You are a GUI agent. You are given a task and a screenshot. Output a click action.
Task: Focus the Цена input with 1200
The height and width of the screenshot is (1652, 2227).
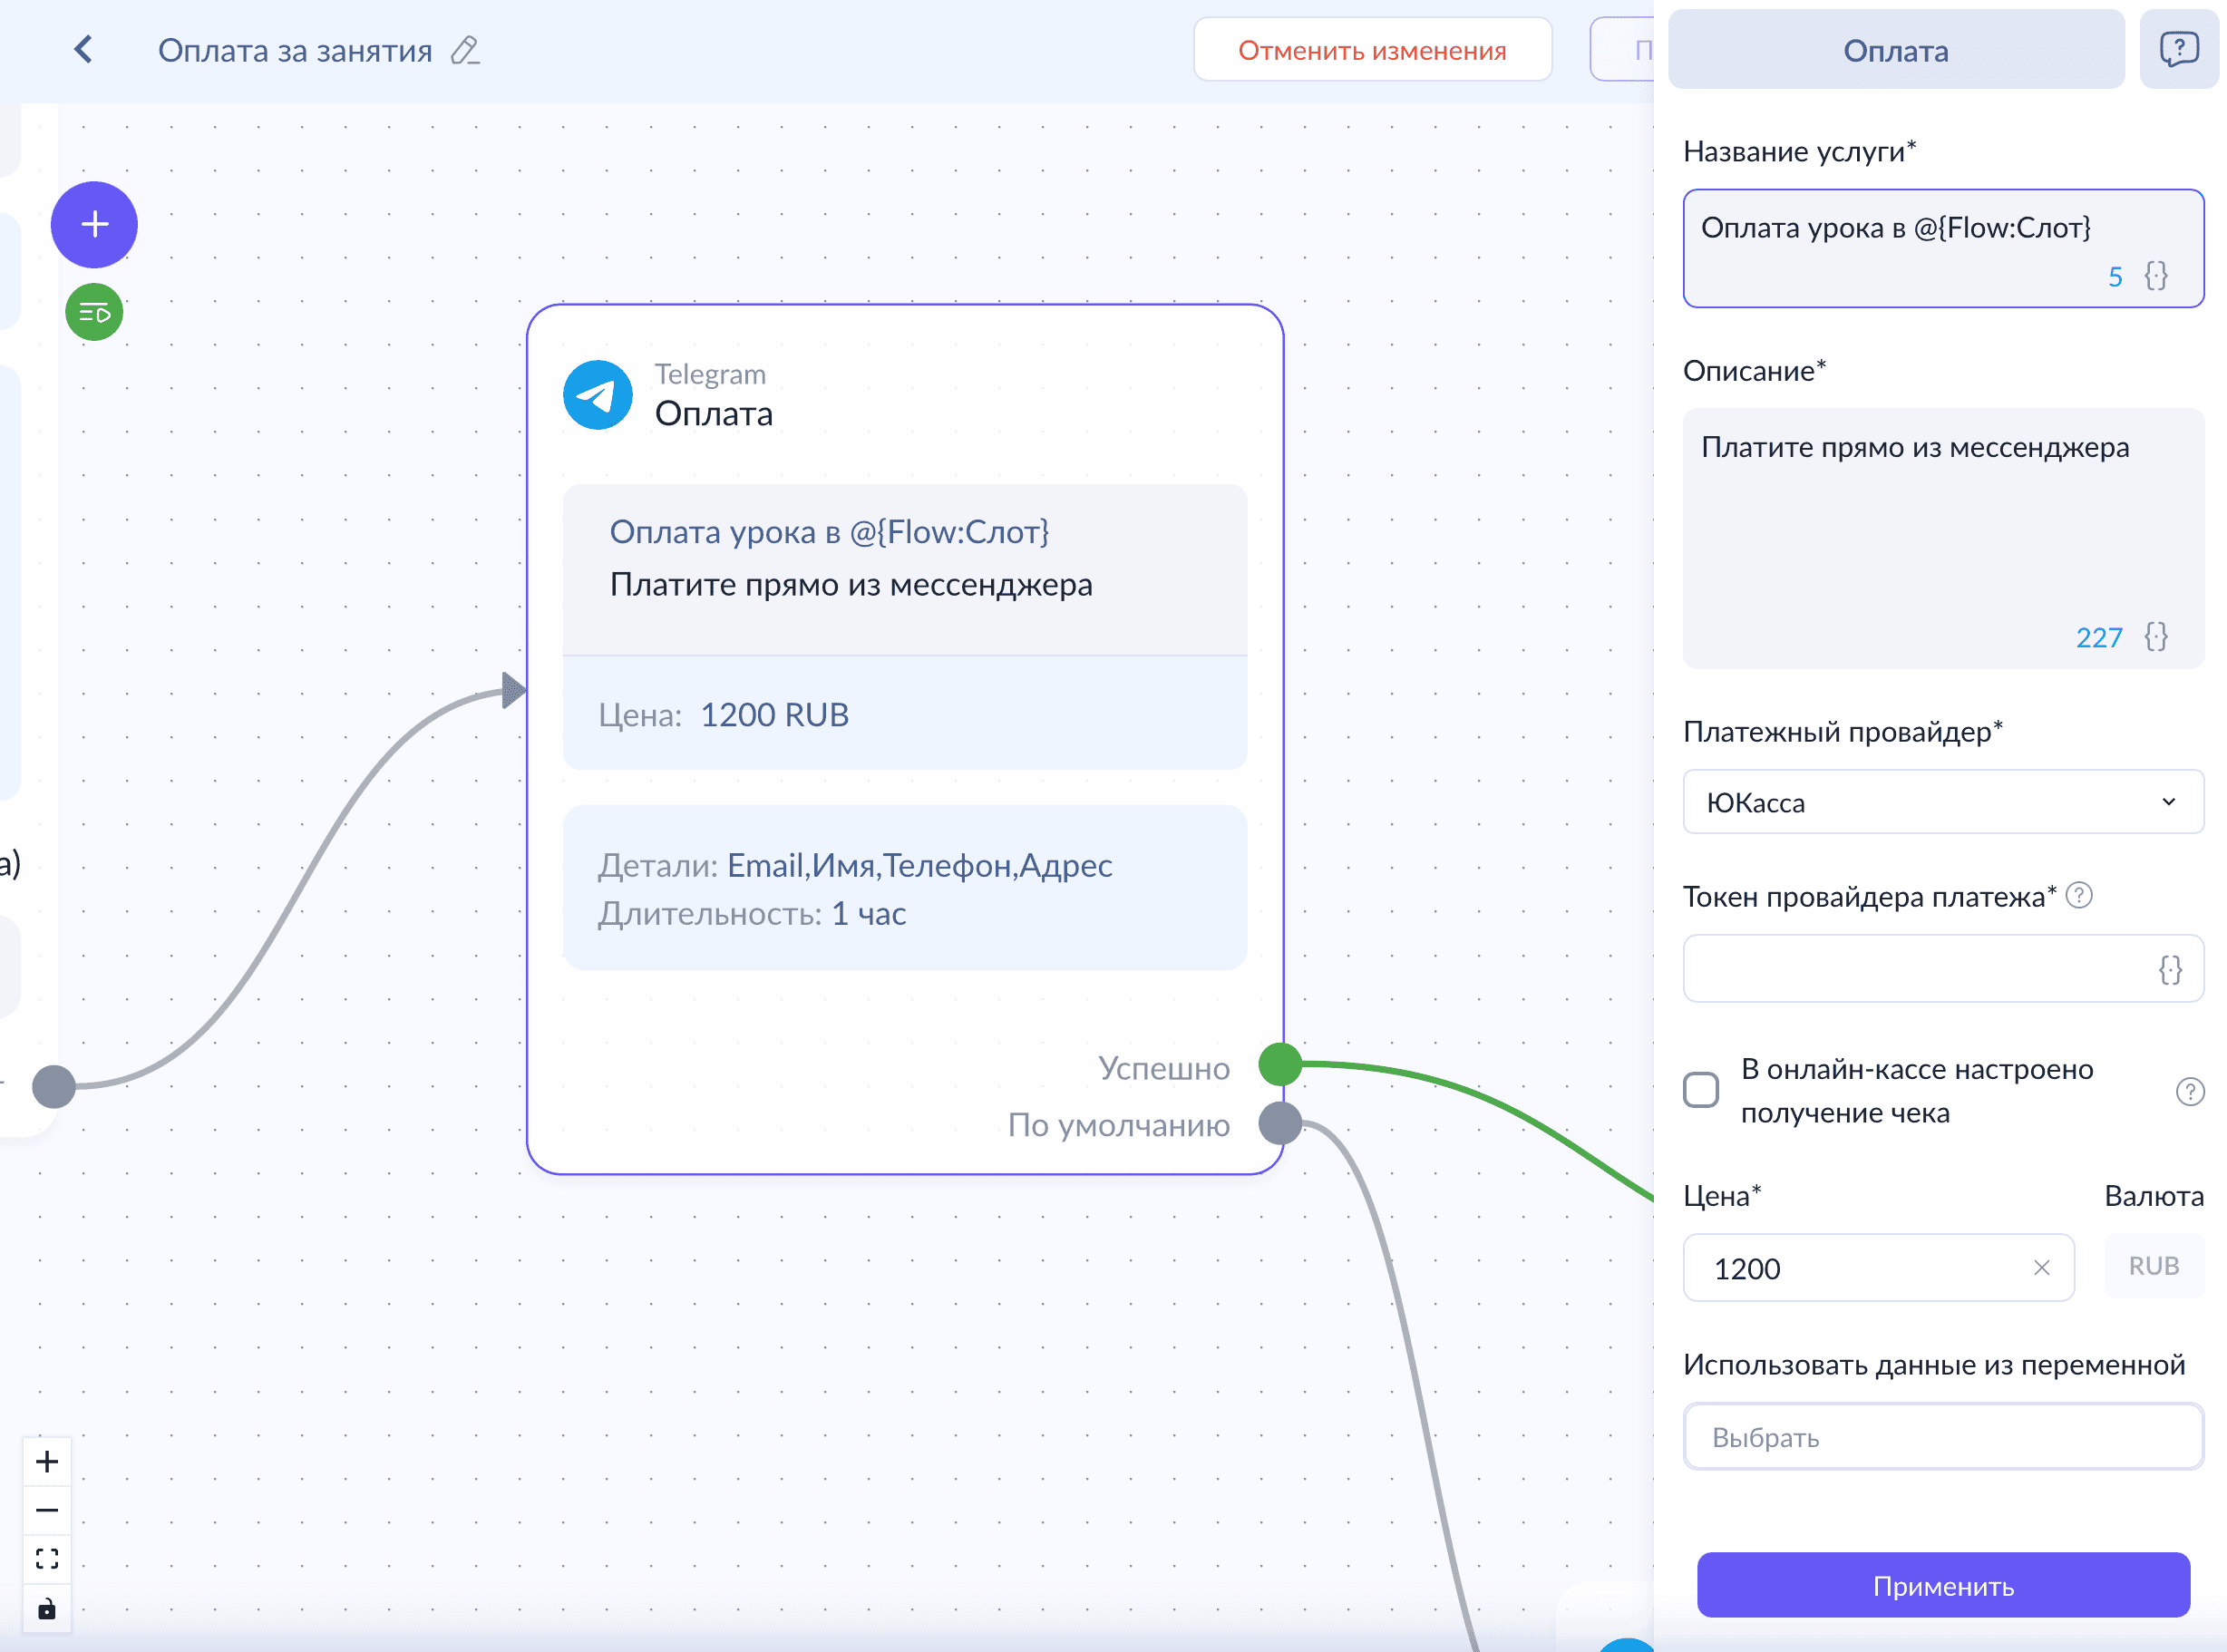pos(1878,1268)
